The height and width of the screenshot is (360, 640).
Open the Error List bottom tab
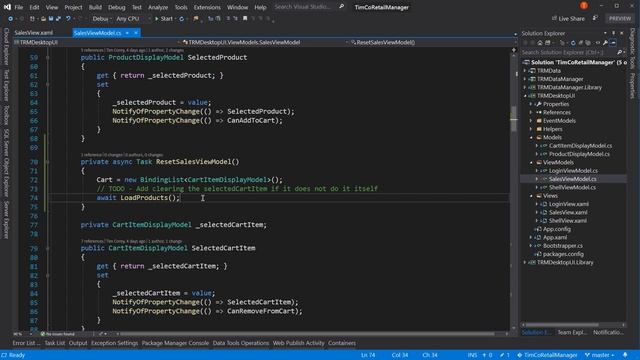(26, 343)
